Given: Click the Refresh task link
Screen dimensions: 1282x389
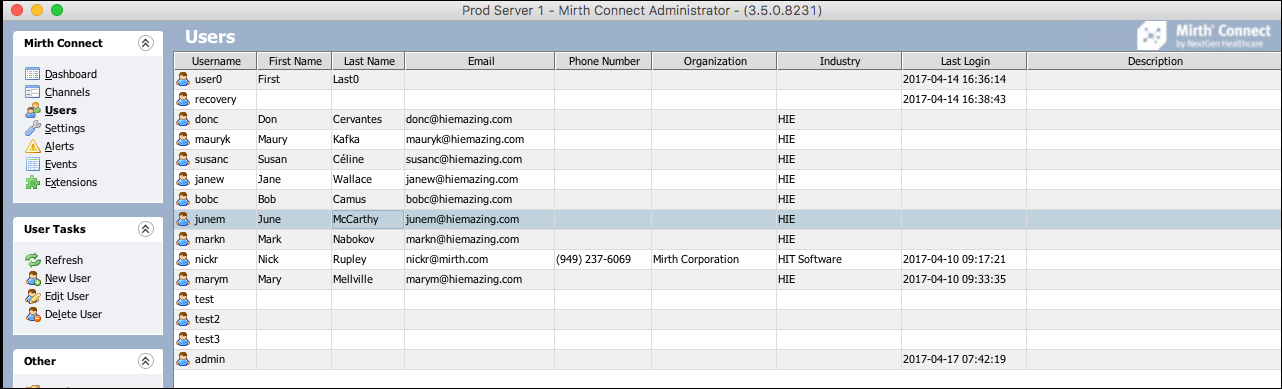Looking at the screenshot, I should tap(63, 260).
